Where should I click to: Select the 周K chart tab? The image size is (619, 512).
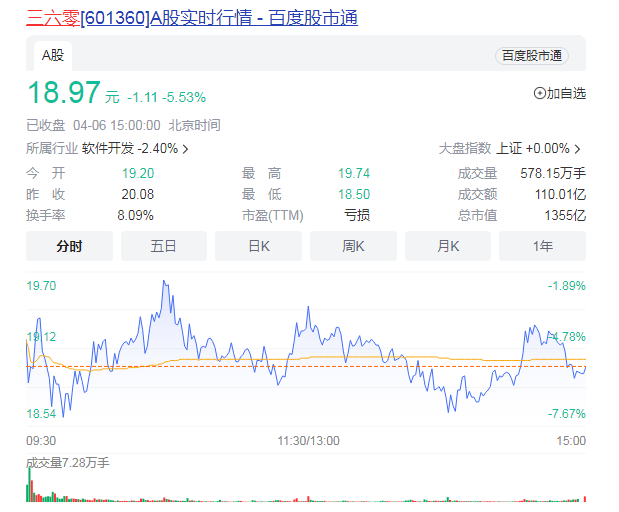[x=352, y=246]
